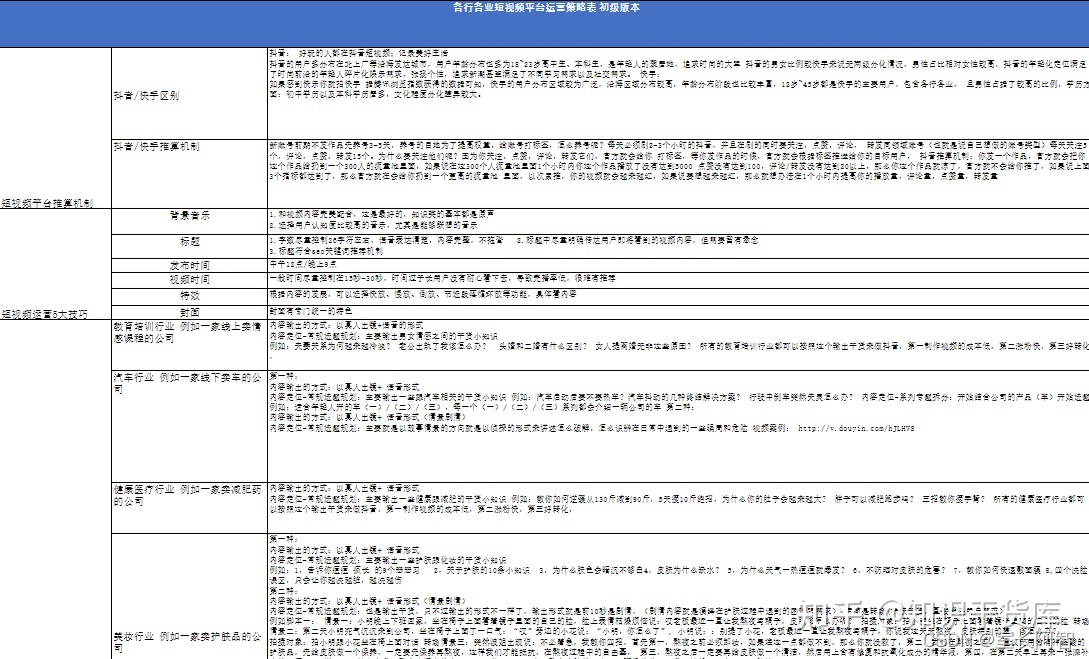Click the effects description beside '特效'
Image resolution: width=1089 pixels, height=659 pixels.
point(420,296)
